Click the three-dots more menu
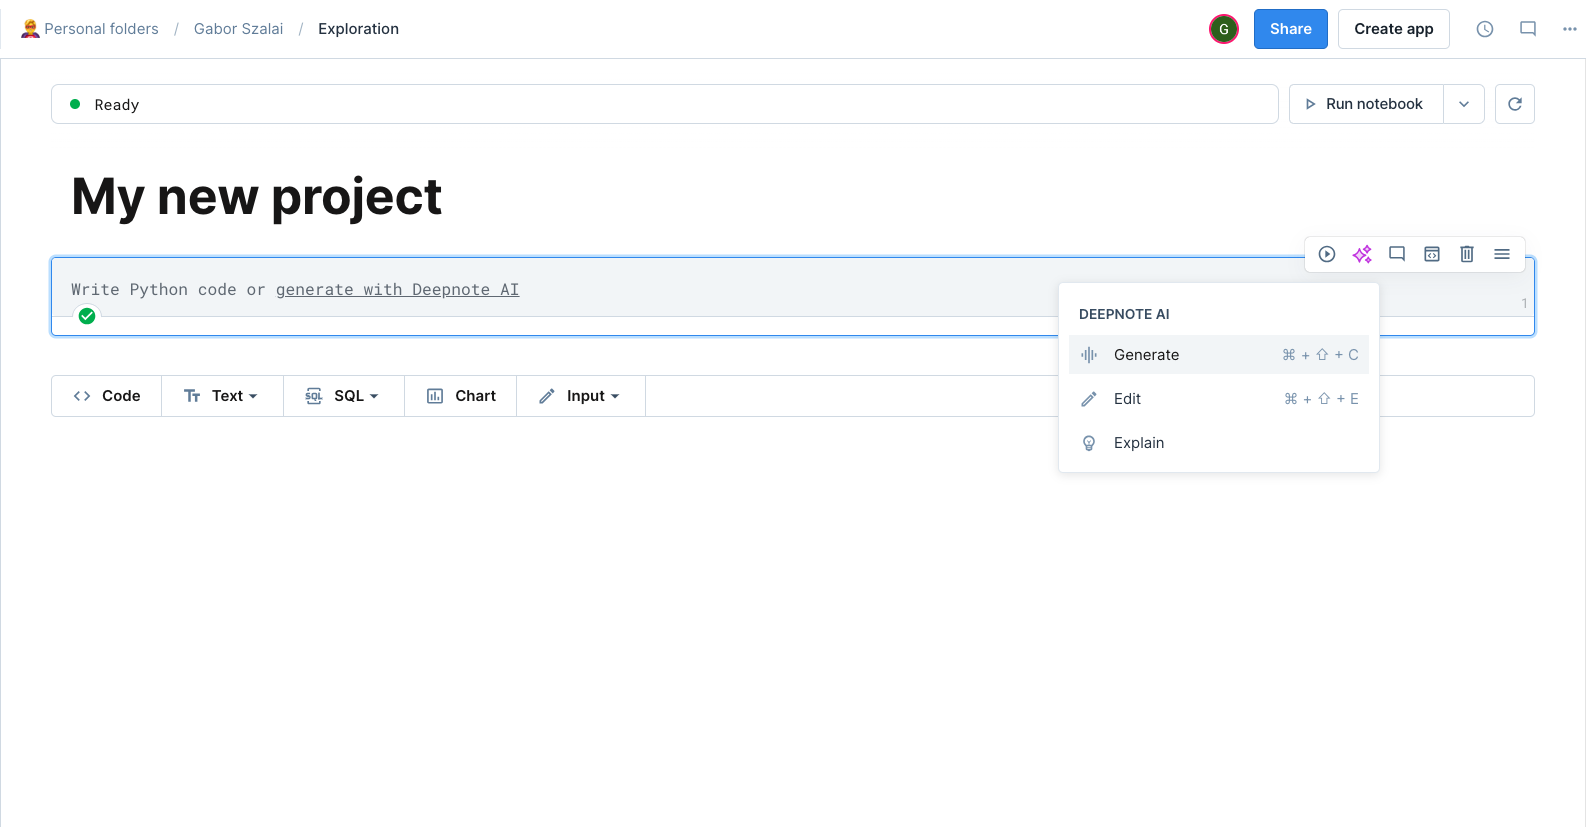Viewport: 1586px width, 827px height. [1570, 29]
